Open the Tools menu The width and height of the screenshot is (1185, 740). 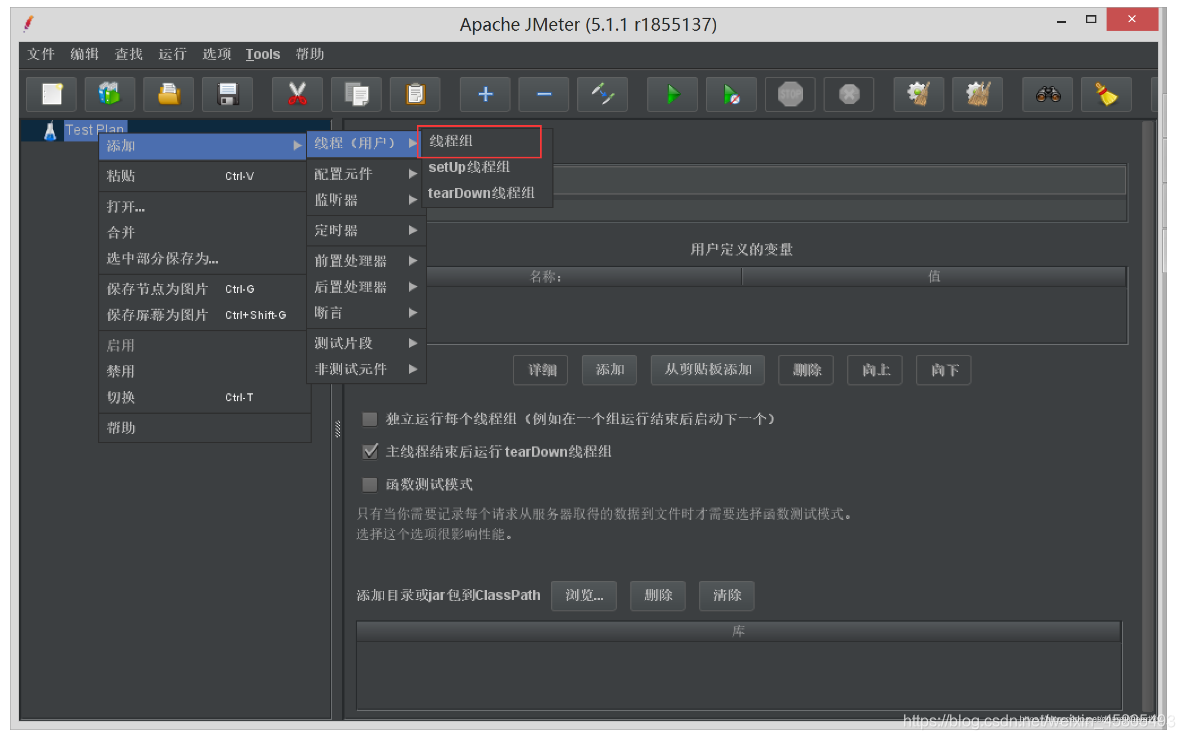point(262,54)
